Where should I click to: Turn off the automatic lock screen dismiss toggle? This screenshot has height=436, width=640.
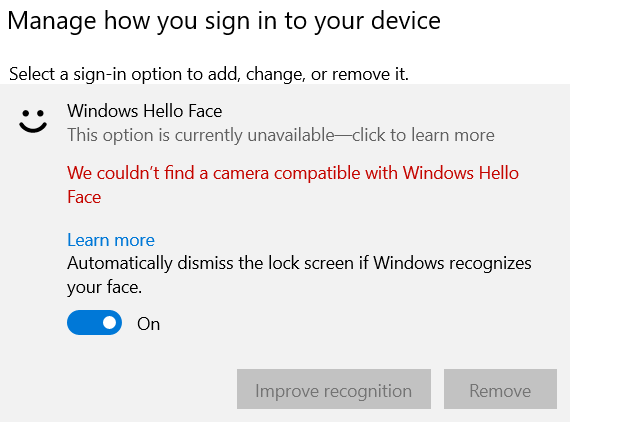(x=94, y=323)
